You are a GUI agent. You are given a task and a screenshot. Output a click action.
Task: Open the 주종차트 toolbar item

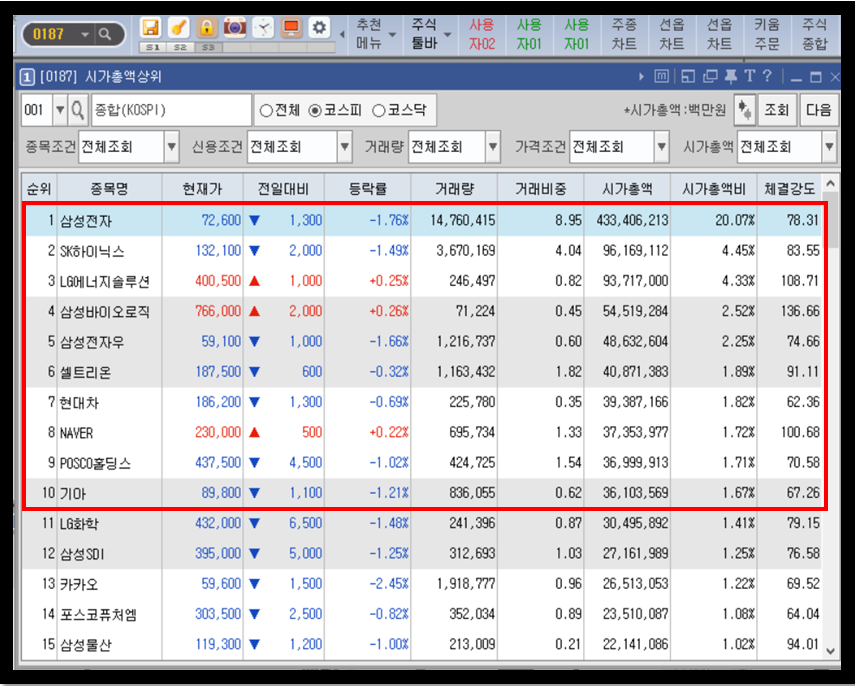[624, 34]
